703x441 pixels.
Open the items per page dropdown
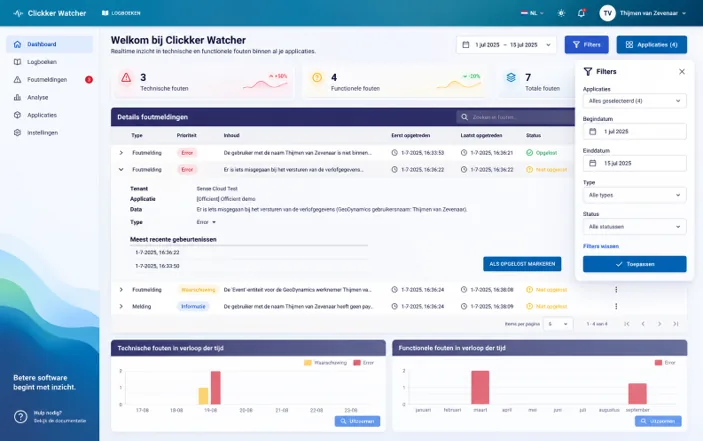(x=558, y=324)
